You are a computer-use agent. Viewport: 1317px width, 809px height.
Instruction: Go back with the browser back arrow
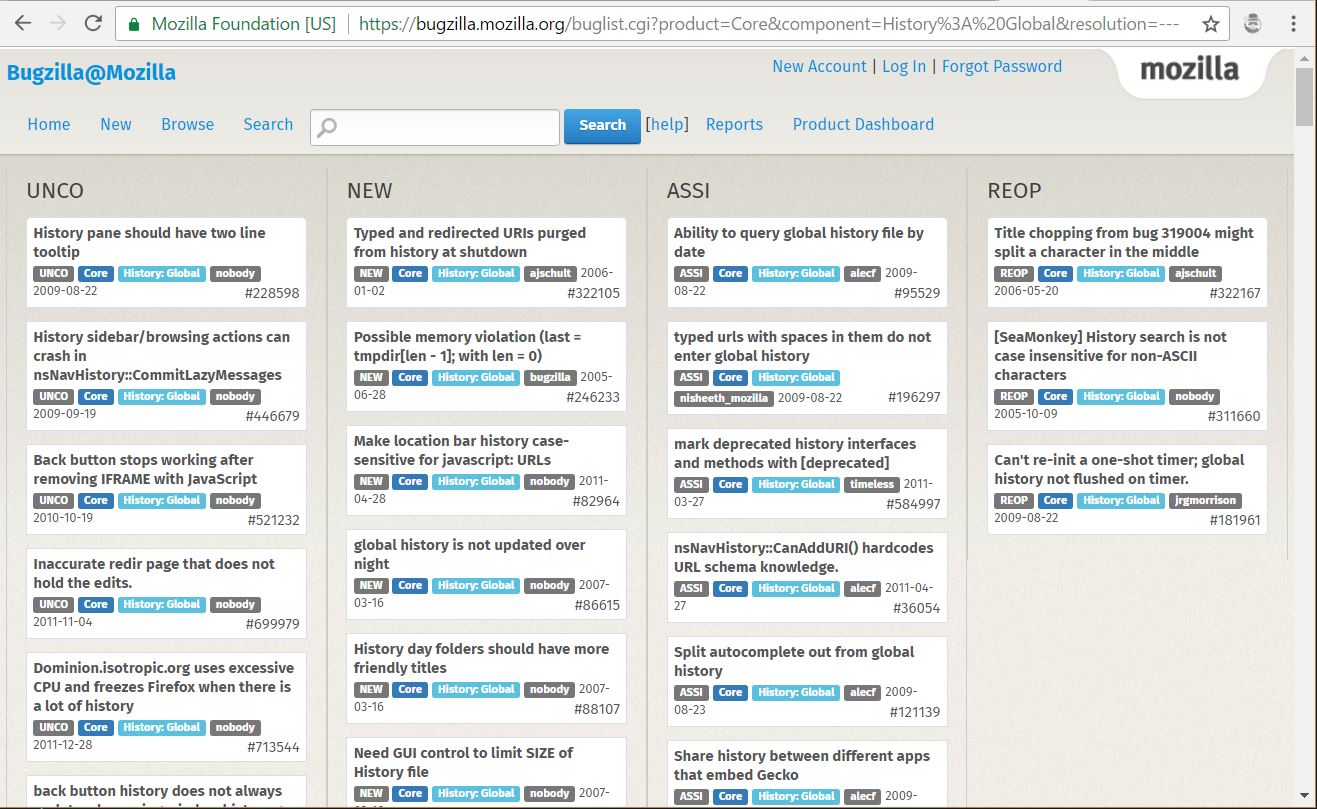click(23, 23)
